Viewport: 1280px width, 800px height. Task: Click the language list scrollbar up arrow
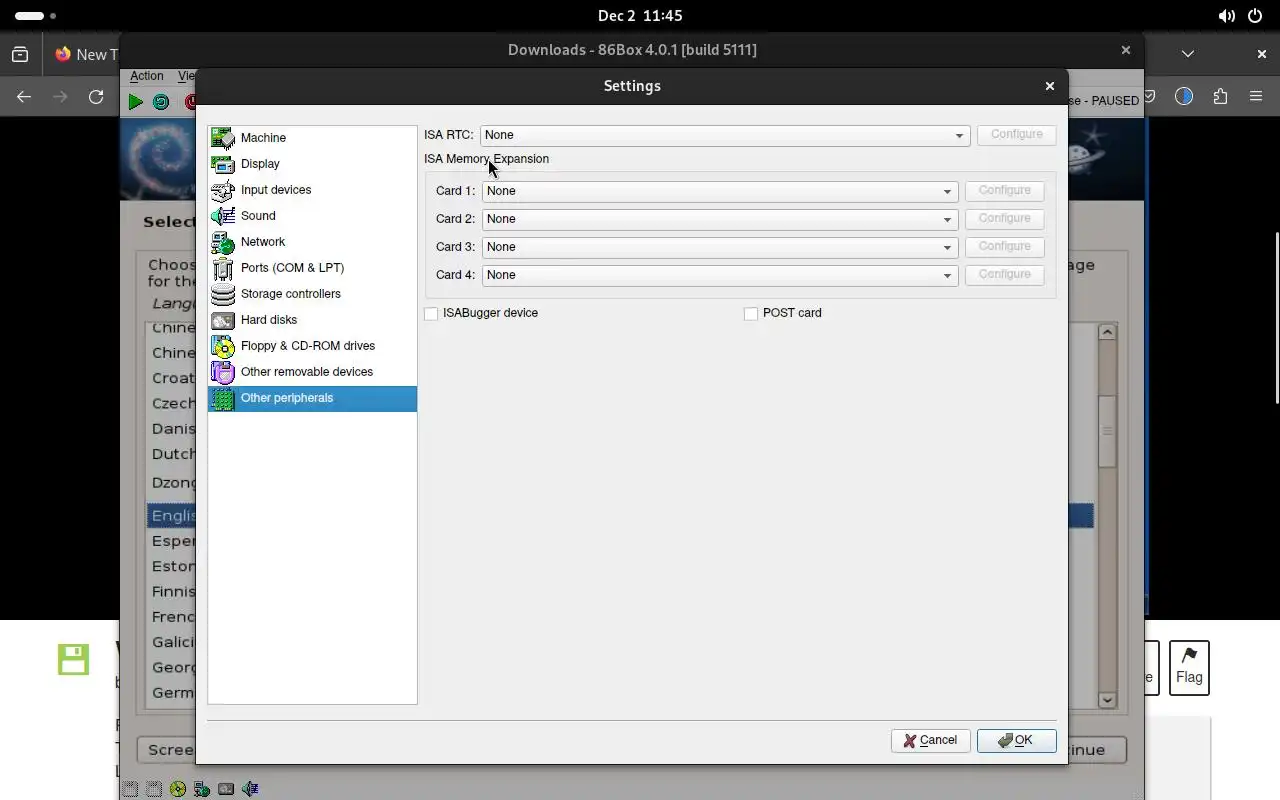(1107, 332)
